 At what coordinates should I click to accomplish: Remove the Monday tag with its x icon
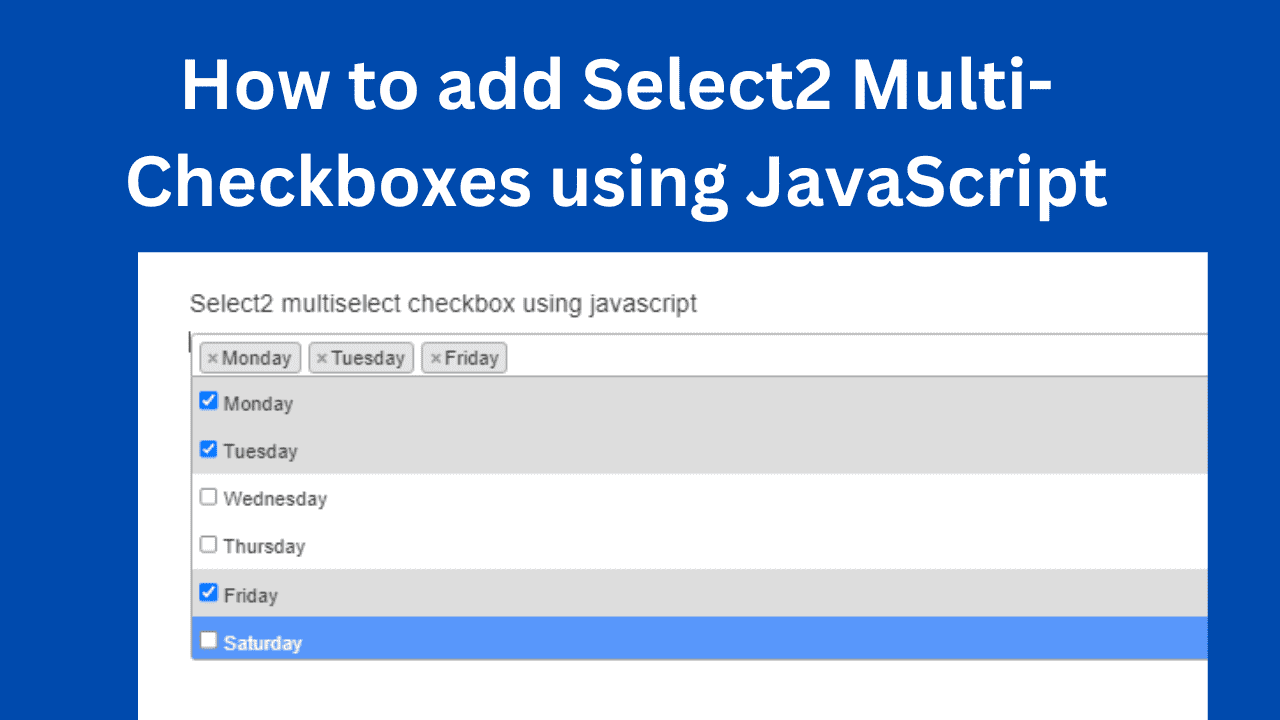coord(213,358)
